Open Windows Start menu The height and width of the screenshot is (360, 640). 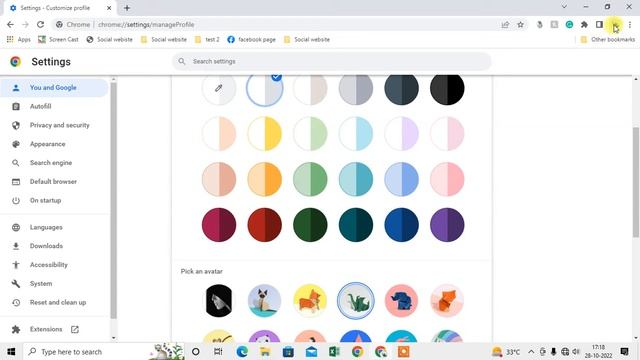tap(11, 351)
